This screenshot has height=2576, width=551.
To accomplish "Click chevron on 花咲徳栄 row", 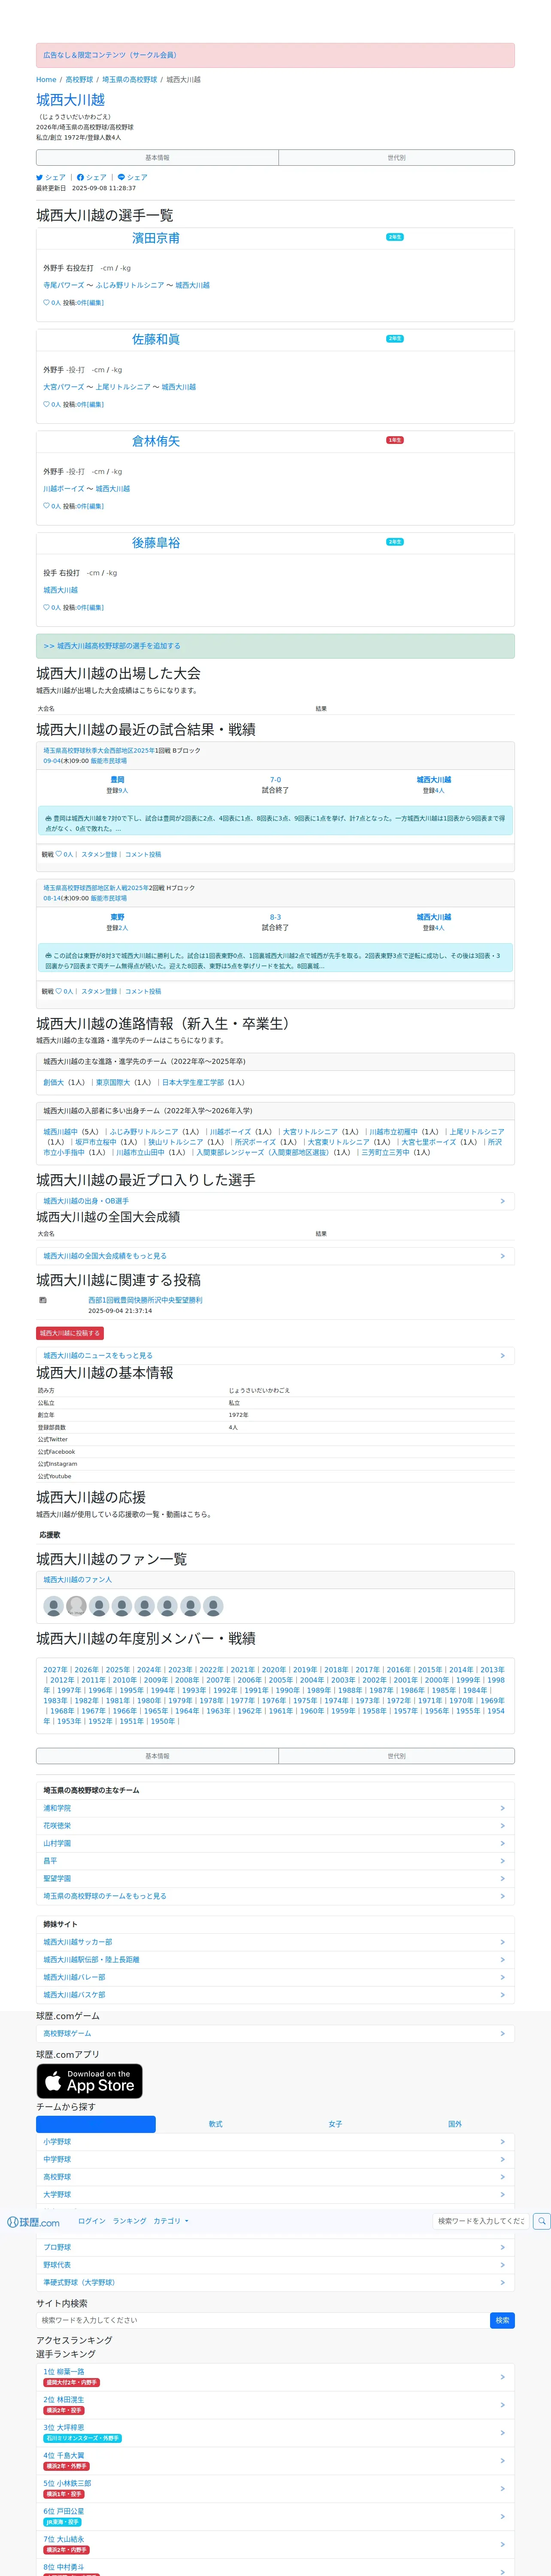I will (502, 1825).
